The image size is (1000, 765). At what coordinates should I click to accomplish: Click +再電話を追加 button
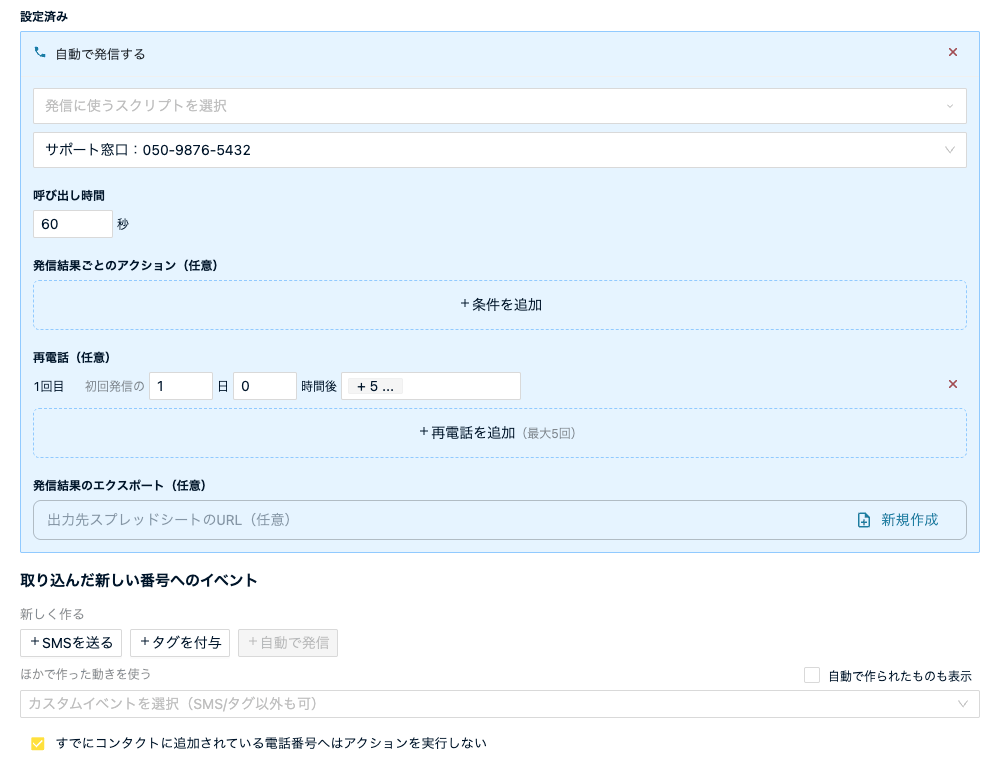click(x=499, y=433)
